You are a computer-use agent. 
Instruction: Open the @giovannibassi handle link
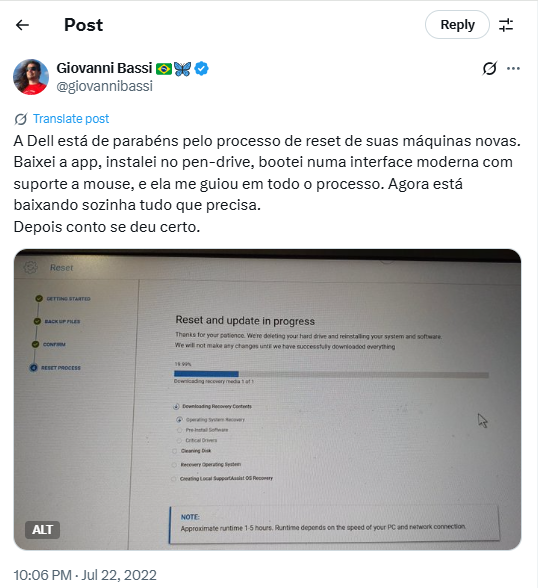(x=105, y=86)
